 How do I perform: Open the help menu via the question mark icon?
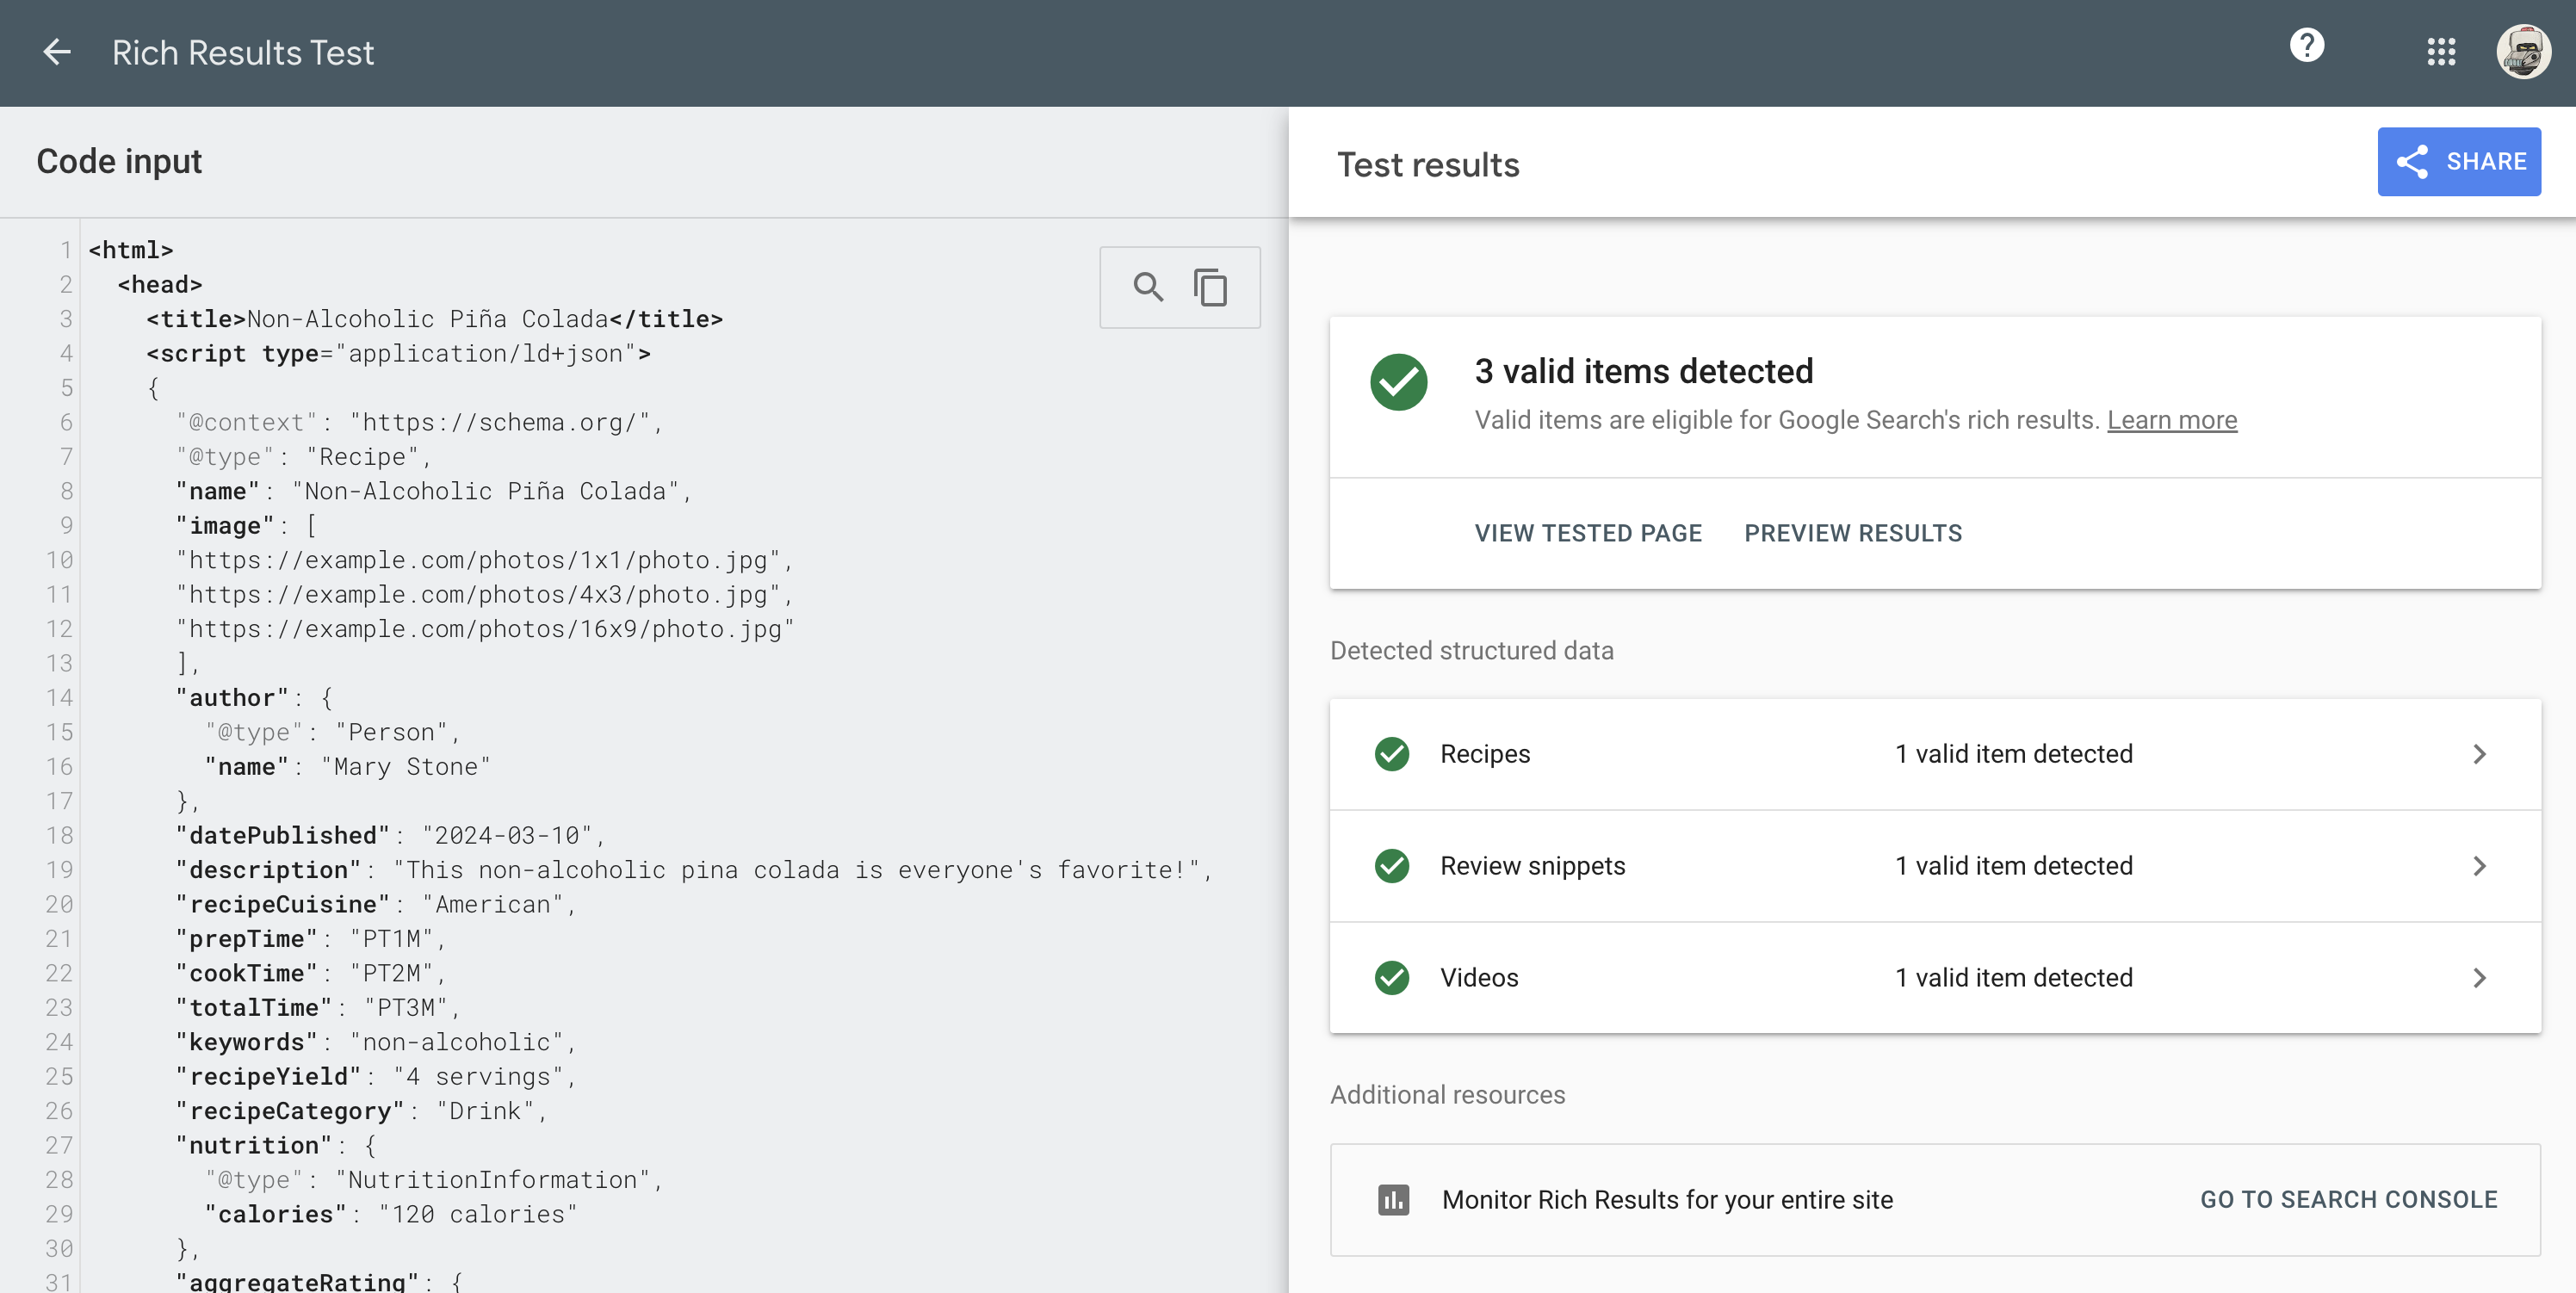pyautogui.click(x=2306, y=44)
